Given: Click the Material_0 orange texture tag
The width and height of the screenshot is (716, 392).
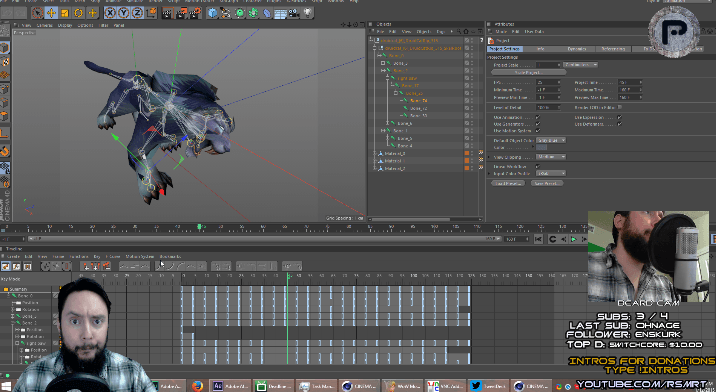Looking at the screenshot, I should (x=467, y=153).
